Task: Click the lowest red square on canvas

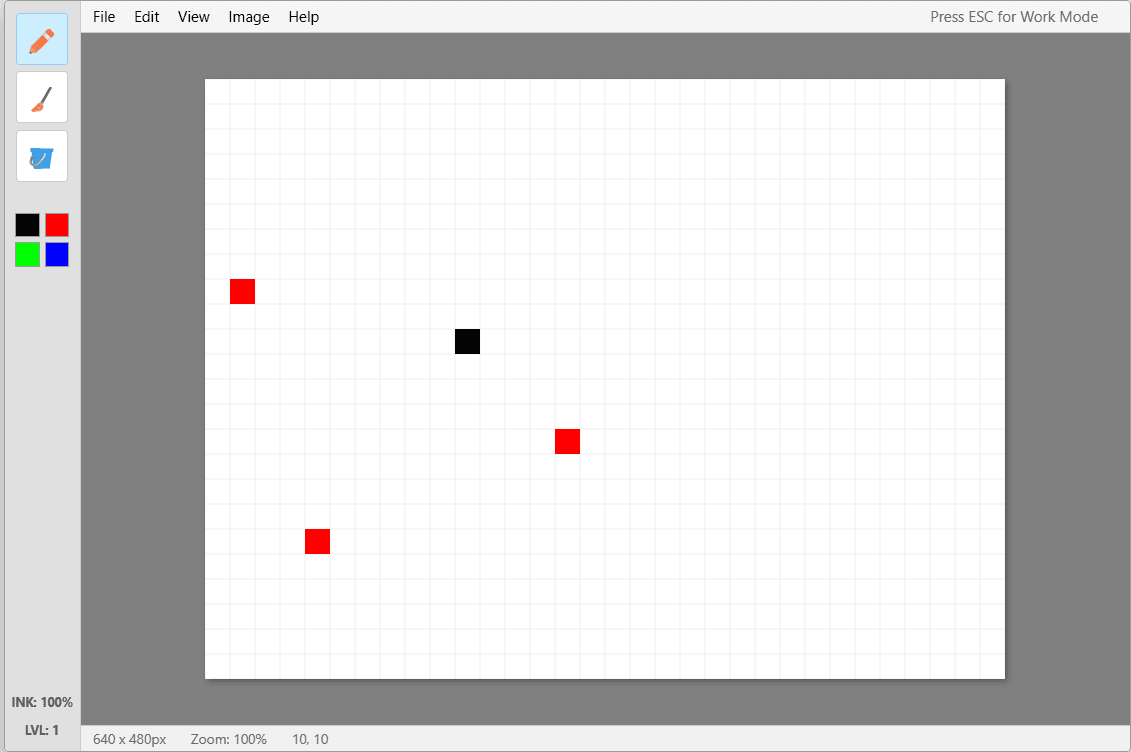Action: click(317, 541)
